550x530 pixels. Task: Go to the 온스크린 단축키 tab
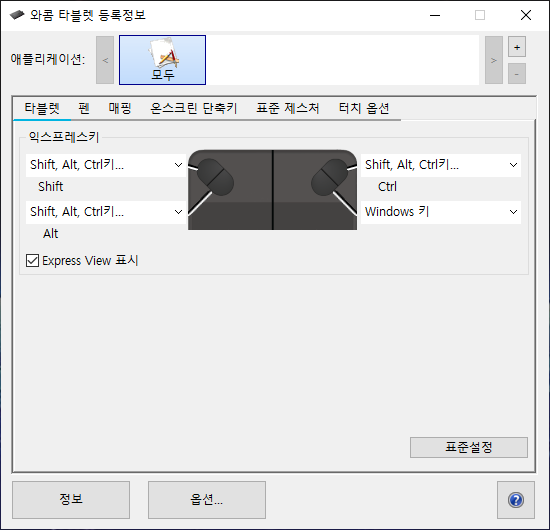[194, 108]
